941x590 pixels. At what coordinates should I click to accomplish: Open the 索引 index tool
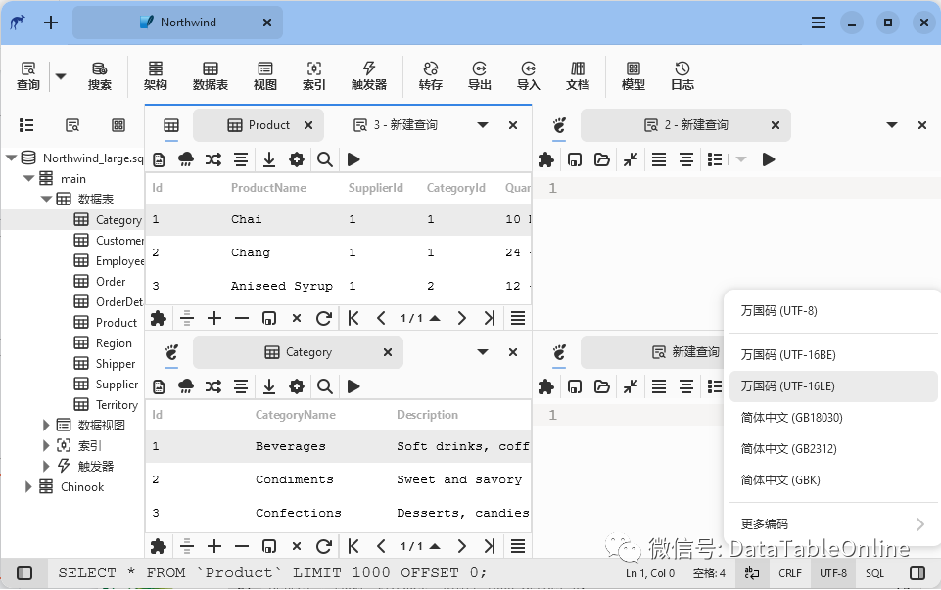tap(314, 76)
